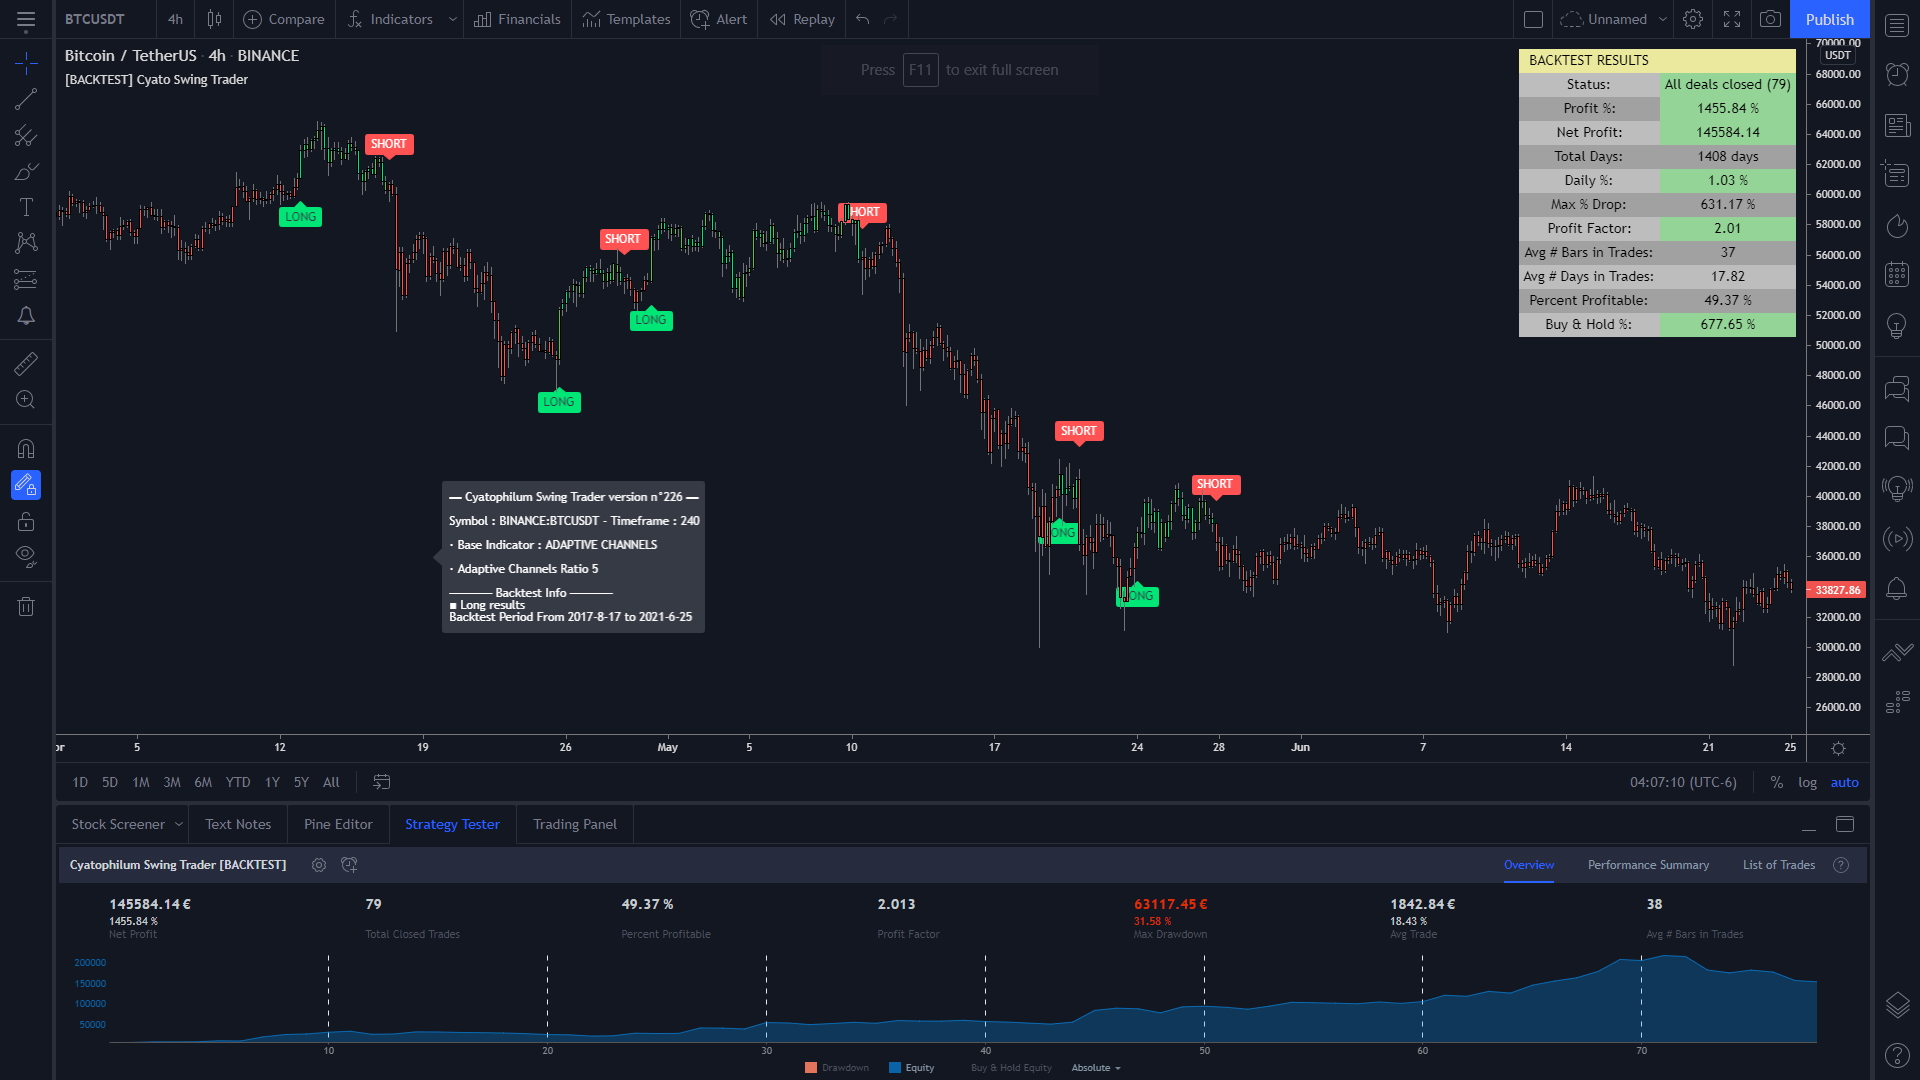Expand the Unnamed layout dropdown
Screen dimensions: 1920x1080
point(1663,19)
